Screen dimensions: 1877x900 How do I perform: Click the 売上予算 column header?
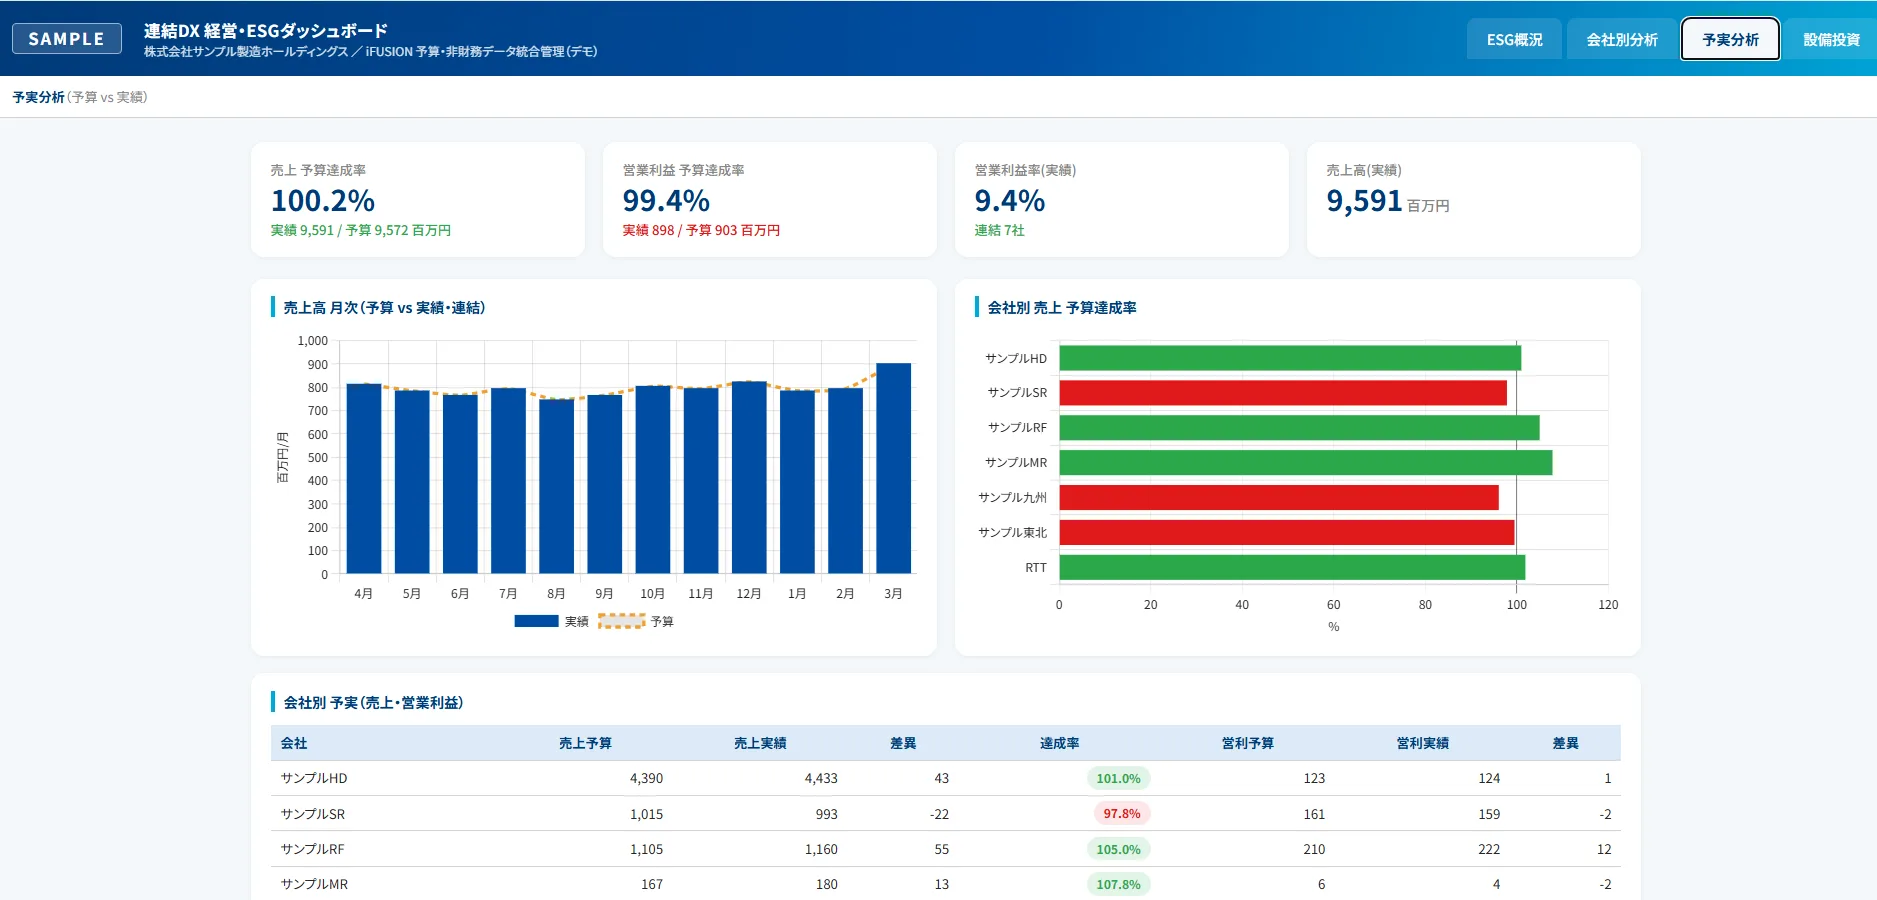pos(585,743)
